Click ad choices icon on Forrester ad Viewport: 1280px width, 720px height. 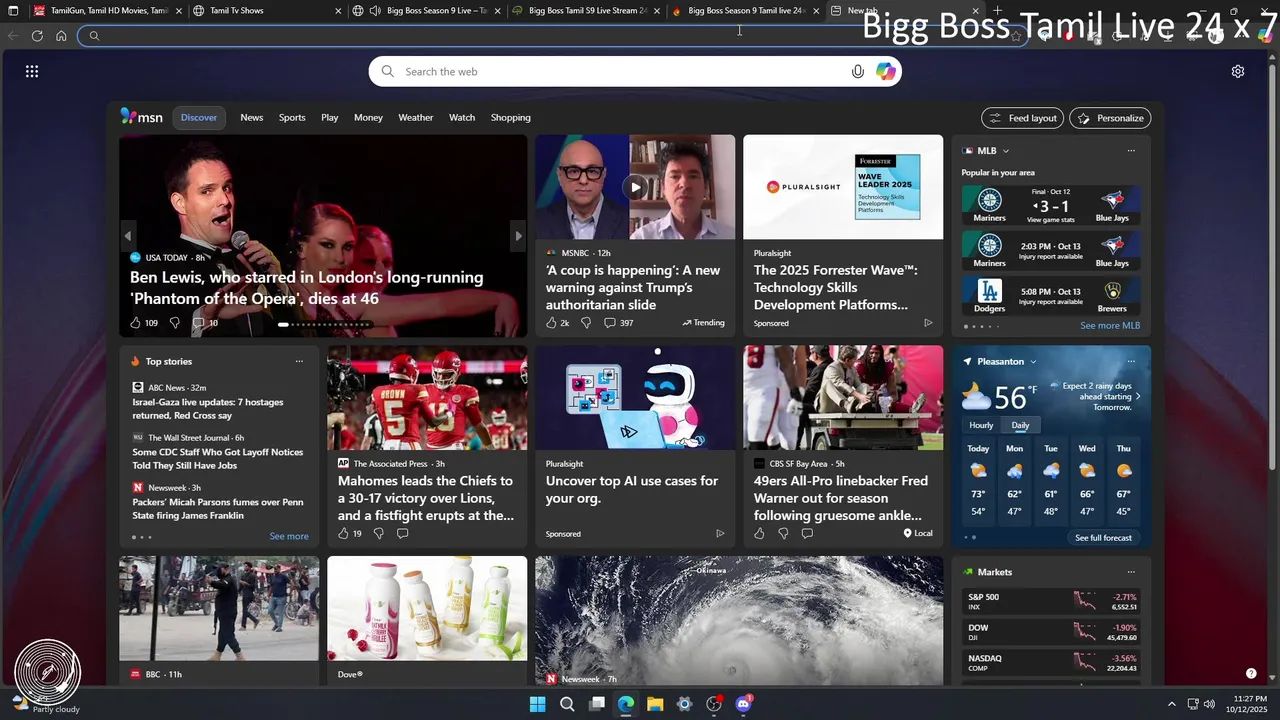[928, 323]
